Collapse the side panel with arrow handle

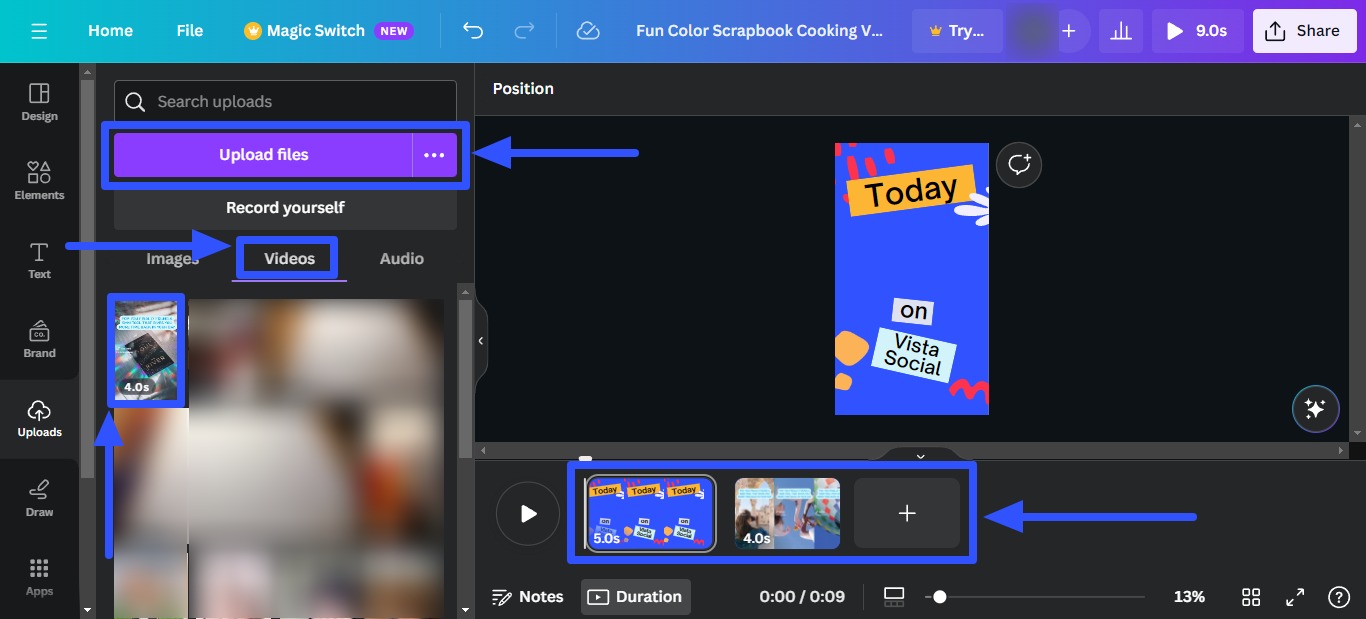[x=480, y=341]
